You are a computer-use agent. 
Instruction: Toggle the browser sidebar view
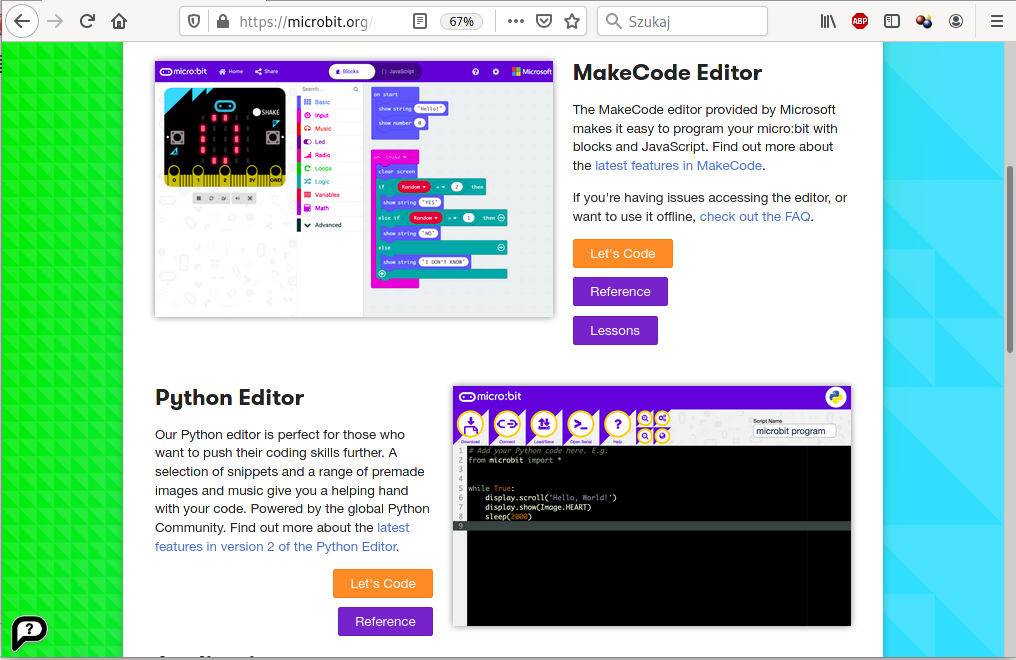pos(892,21)
